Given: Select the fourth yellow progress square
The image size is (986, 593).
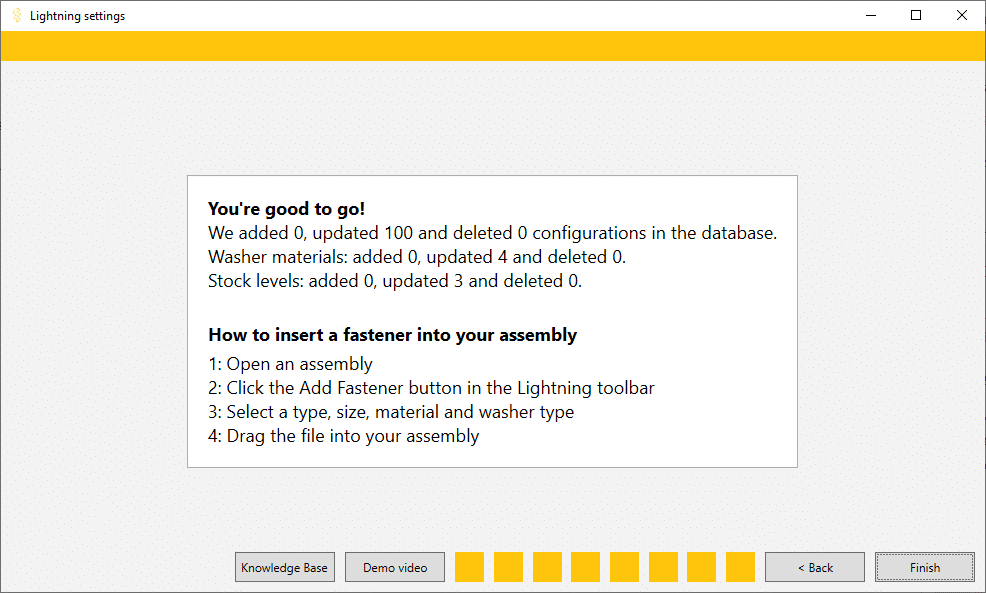Looking at the screenshot, I should (585, 567).
